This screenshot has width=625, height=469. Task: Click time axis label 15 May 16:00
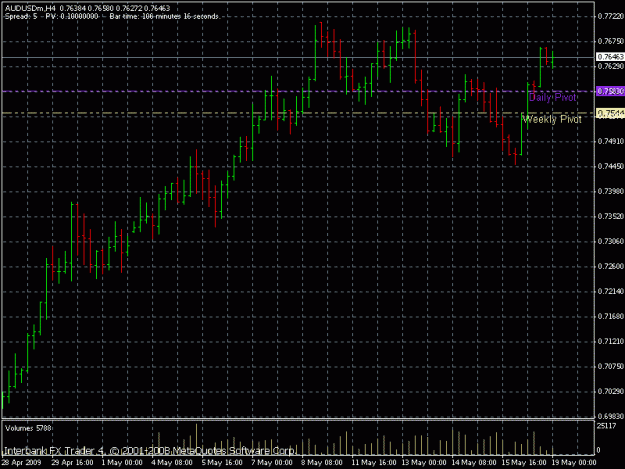(524, 463)
